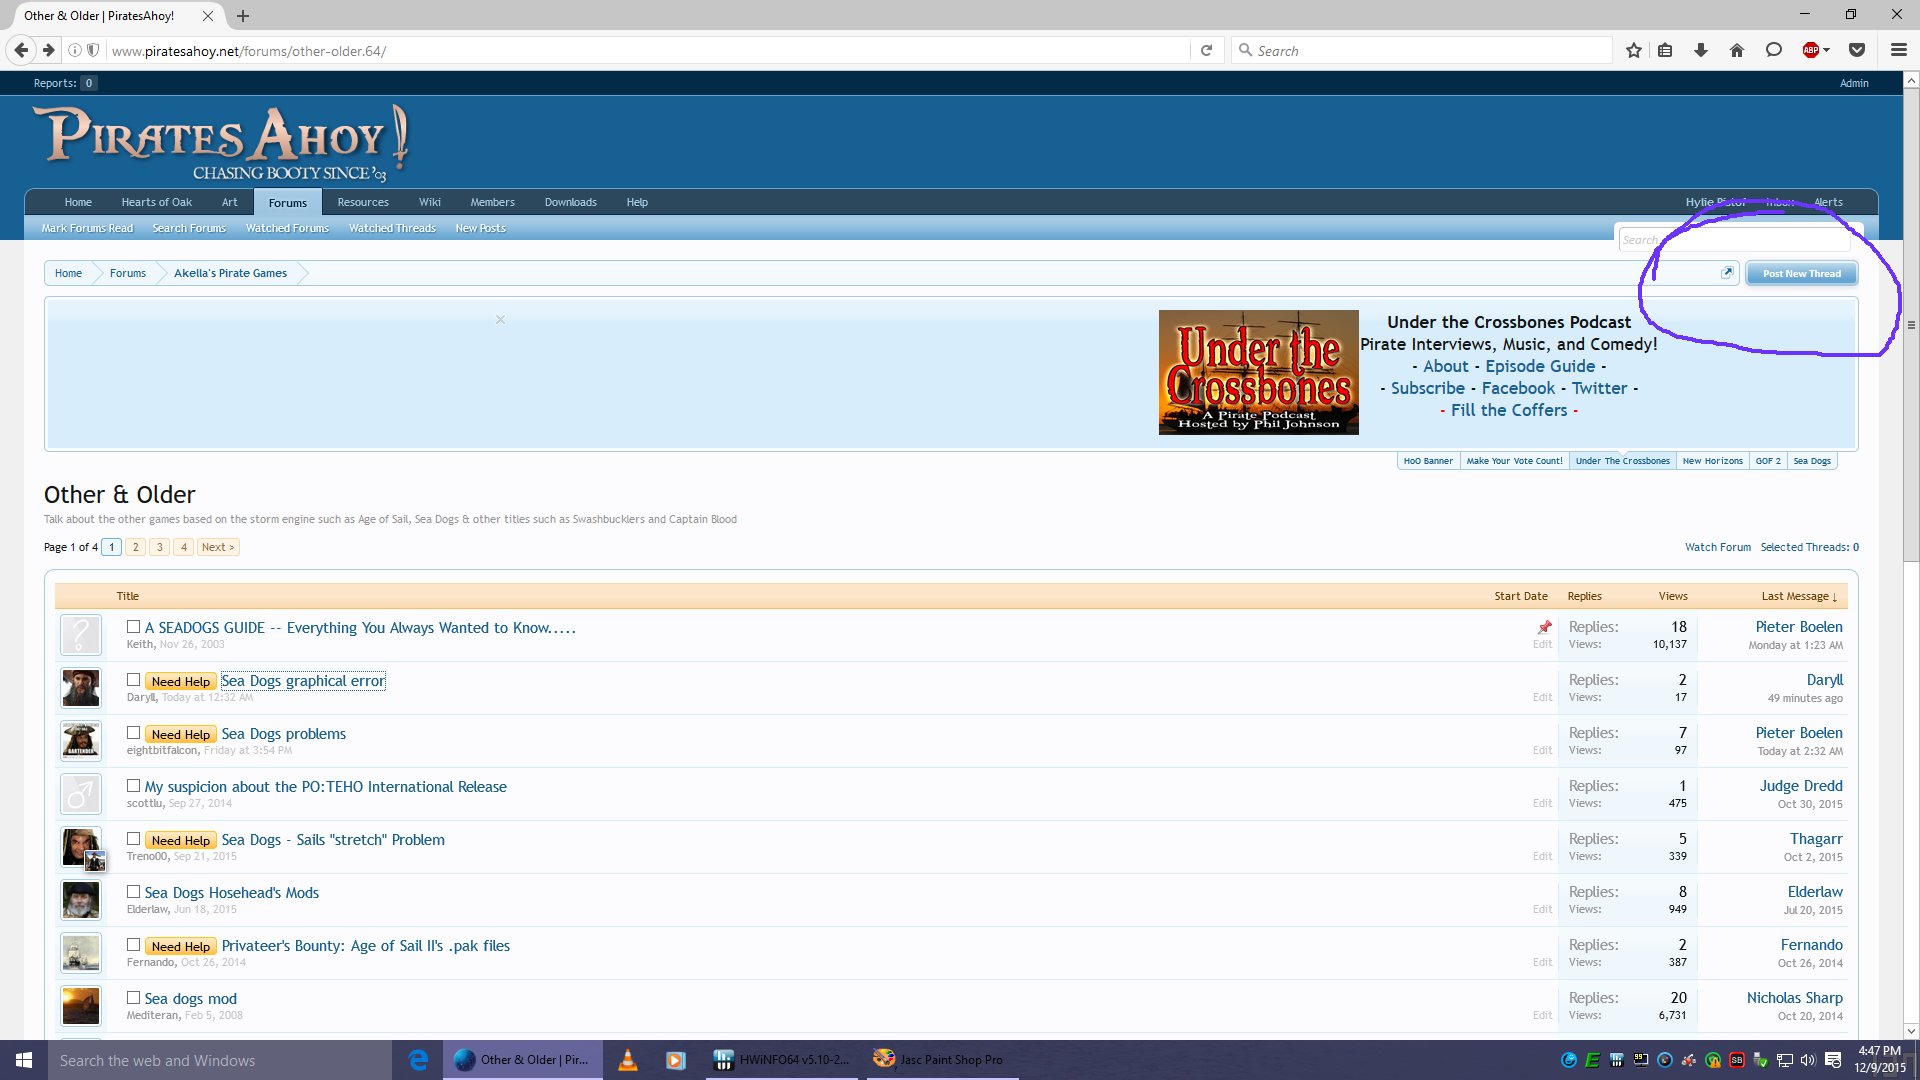Check the box for Privateer's Bounty .pak files
1920x1080 pixels.
133,945
